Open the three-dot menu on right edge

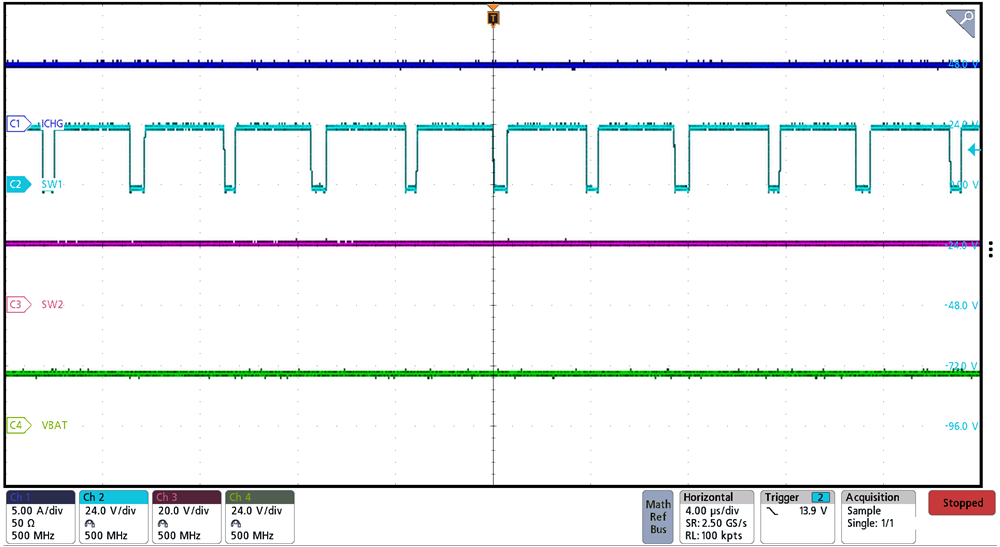tap(990, 249)
